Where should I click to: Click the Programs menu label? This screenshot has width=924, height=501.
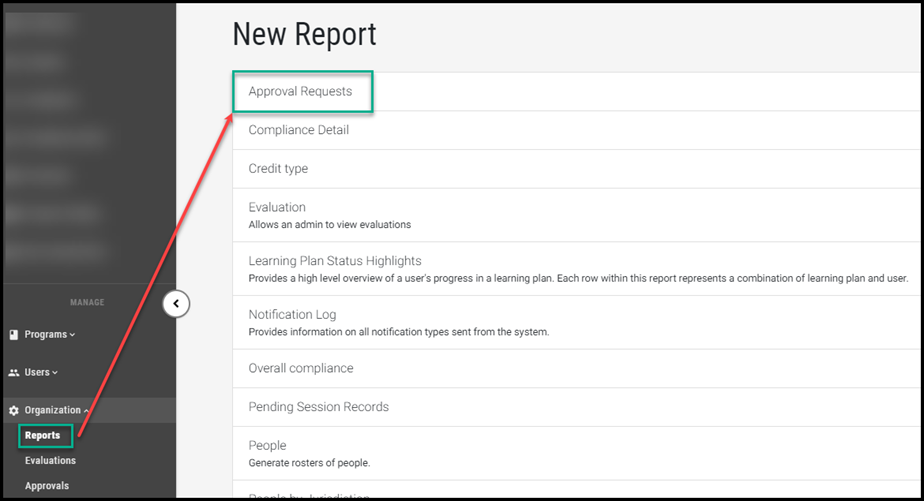point(46,335)
